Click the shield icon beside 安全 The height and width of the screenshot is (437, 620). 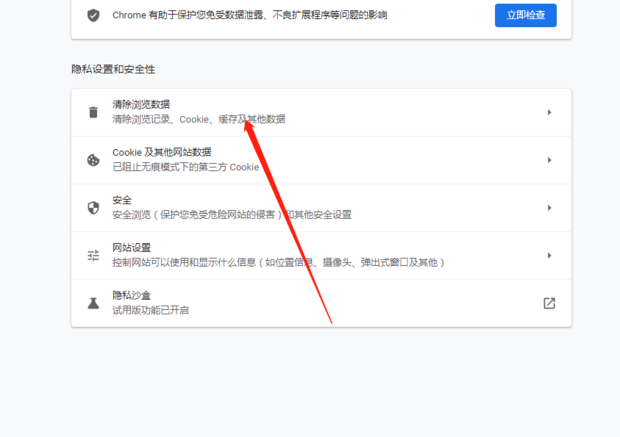[93, 208]
